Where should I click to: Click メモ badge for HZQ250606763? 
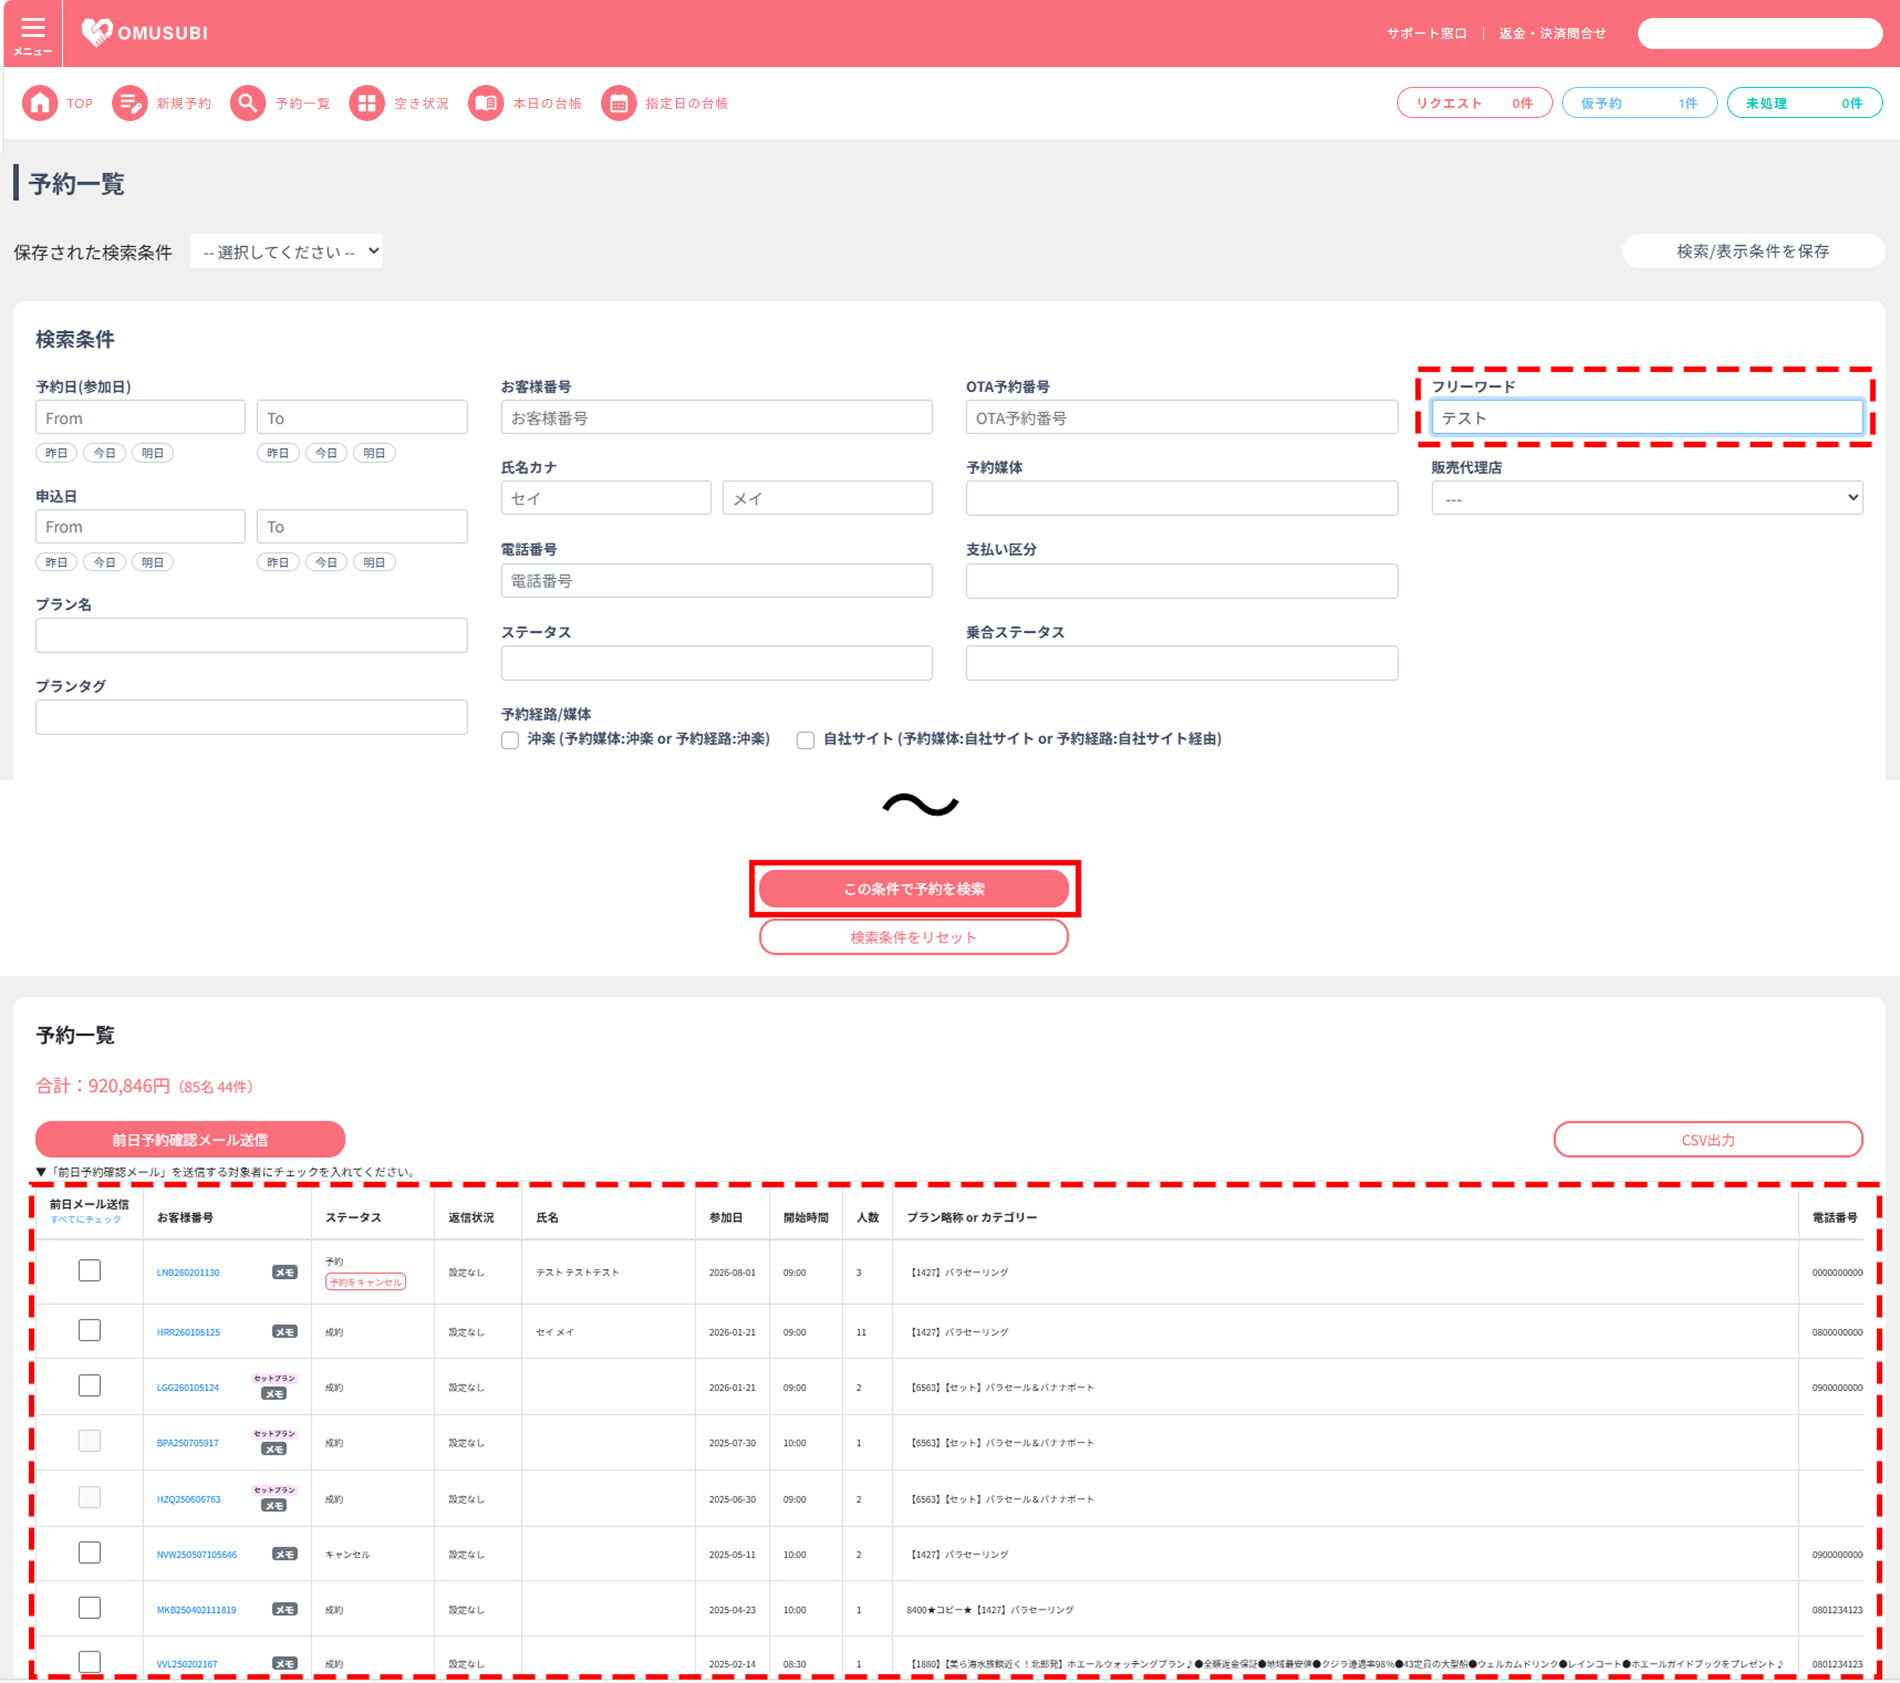point(274,1506)
